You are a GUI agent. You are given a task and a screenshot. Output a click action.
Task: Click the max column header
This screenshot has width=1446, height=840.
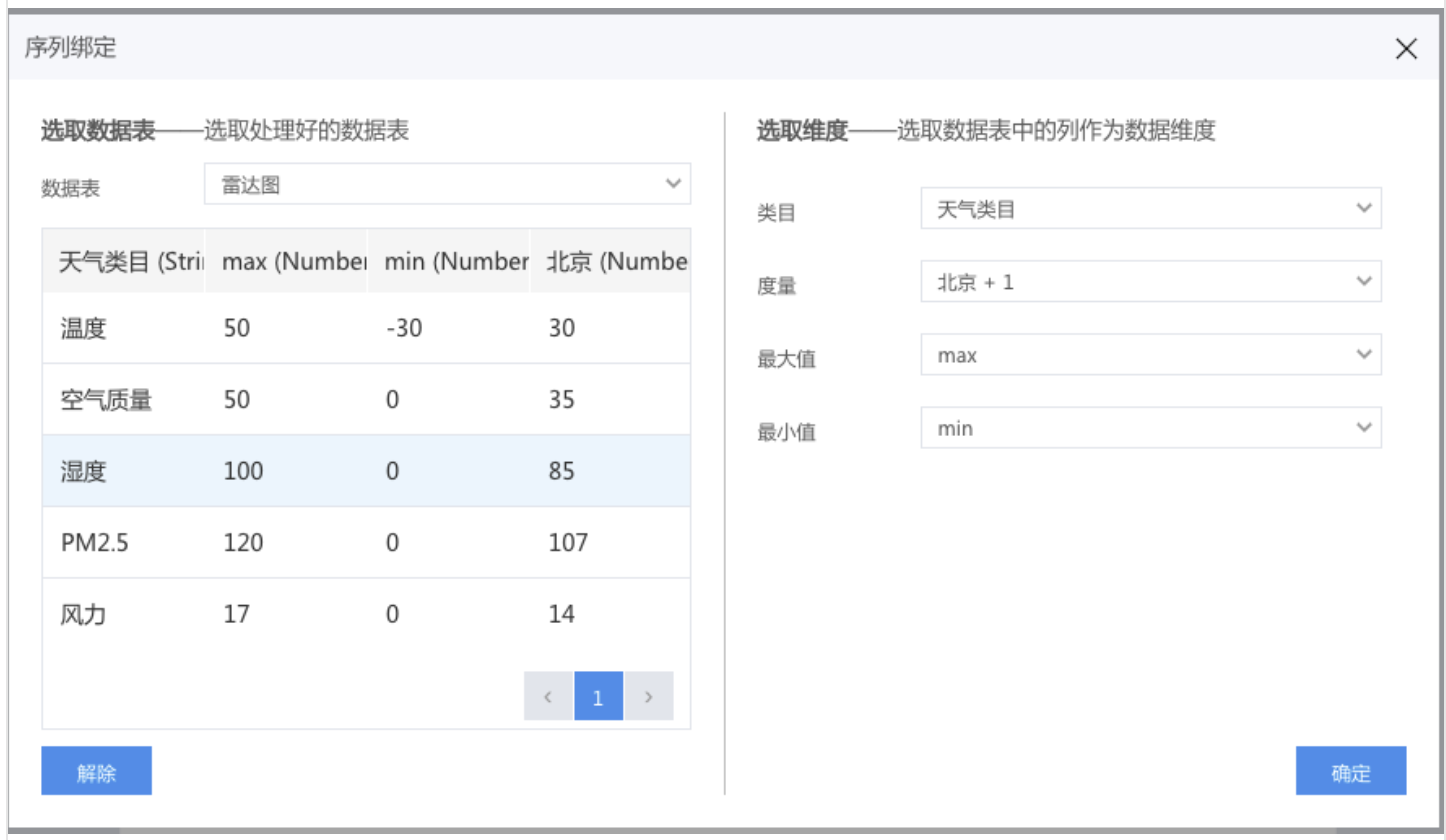(285, 262)
